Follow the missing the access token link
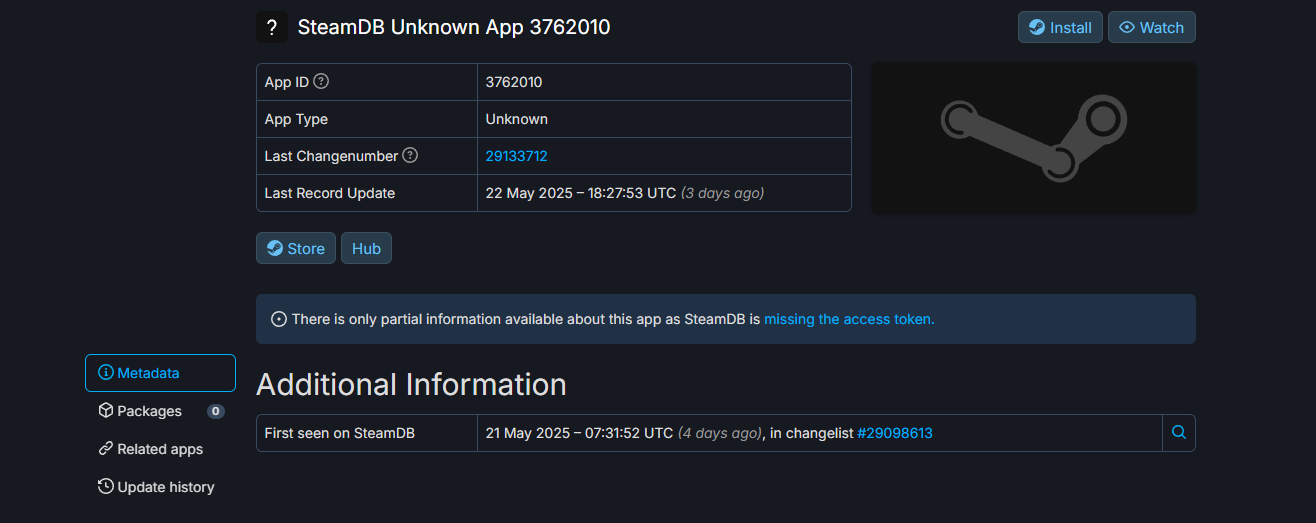The width and height of the screenshot is (1316, 523). coord(849,319)
